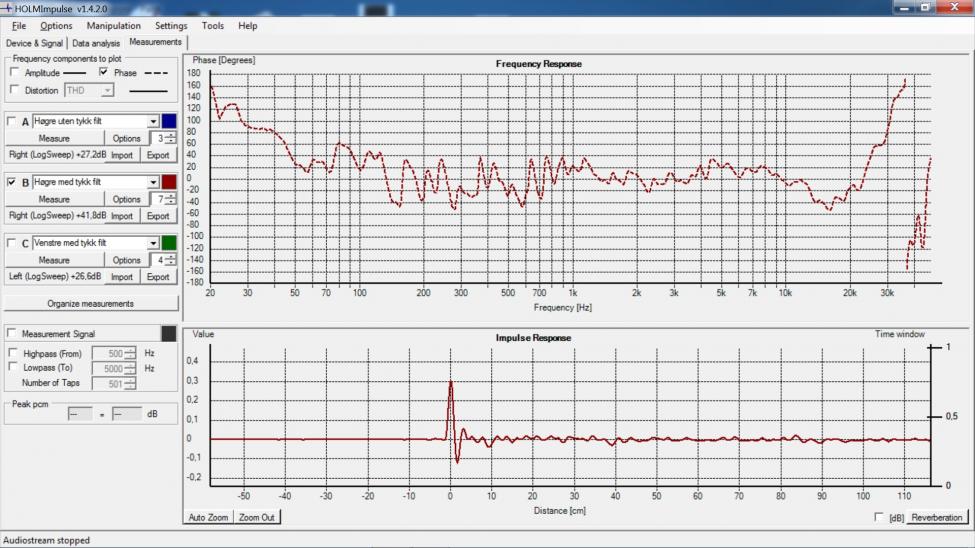Click the green color swatch for slot C
The image size is (975, 548).
point(169,243)
